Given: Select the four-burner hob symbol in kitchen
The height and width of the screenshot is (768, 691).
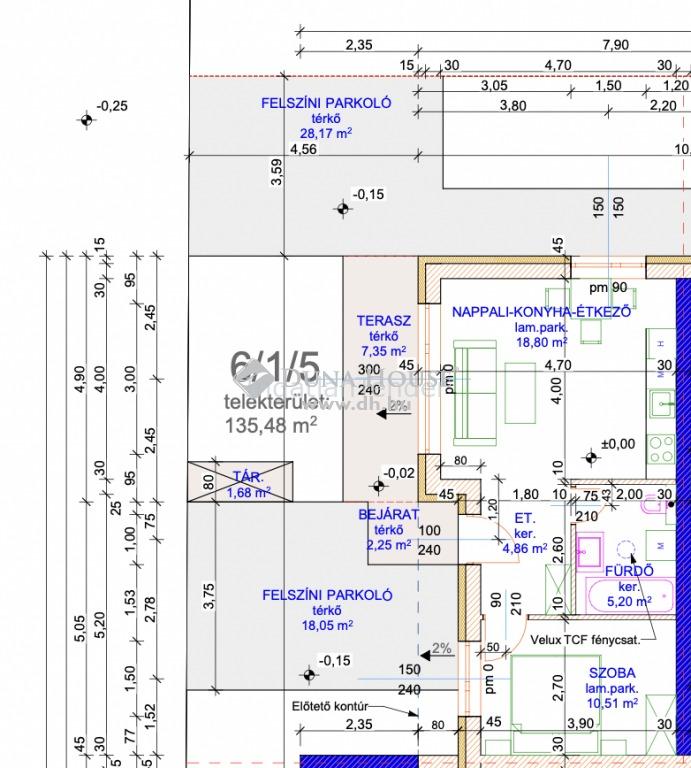Looking at the screenshot, I should [x=661, y=450].
